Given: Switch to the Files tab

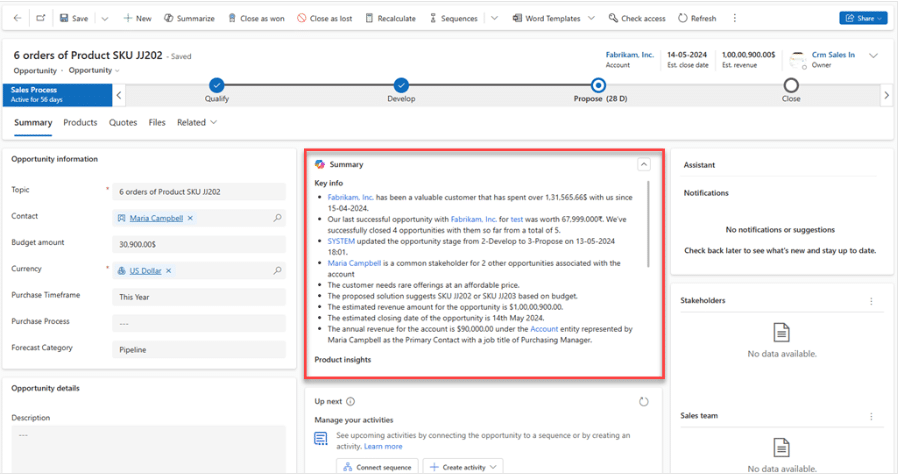Looking at the screenshot, I should [x=157, y=123].
